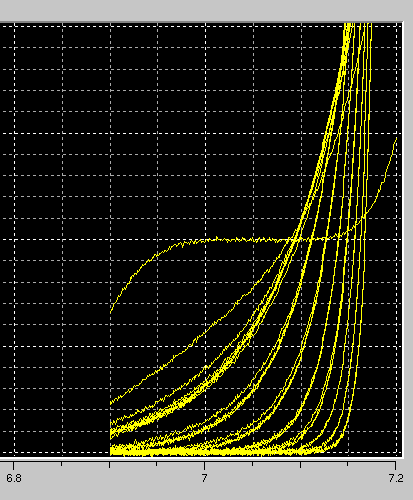Click the gray margin above the plot

pos(207,10)
